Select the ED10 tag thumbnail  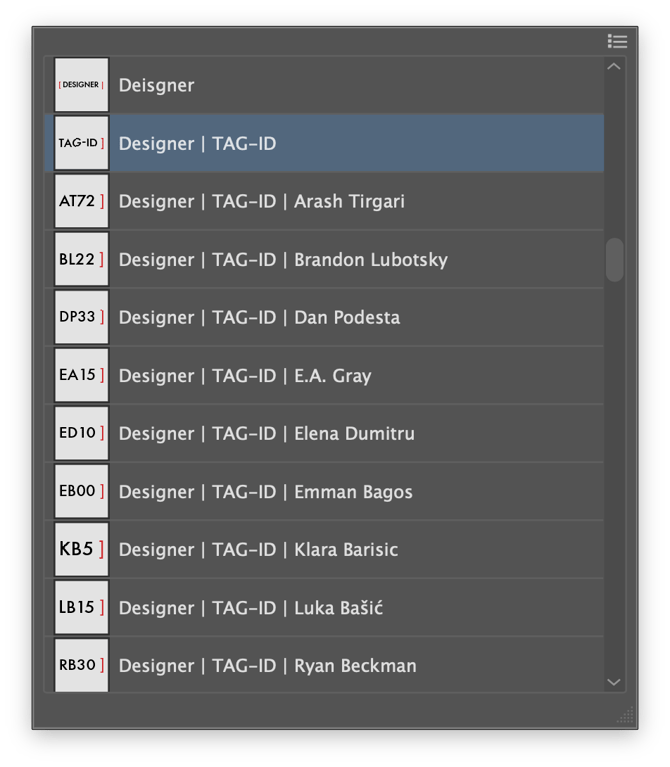pos(81,433)
